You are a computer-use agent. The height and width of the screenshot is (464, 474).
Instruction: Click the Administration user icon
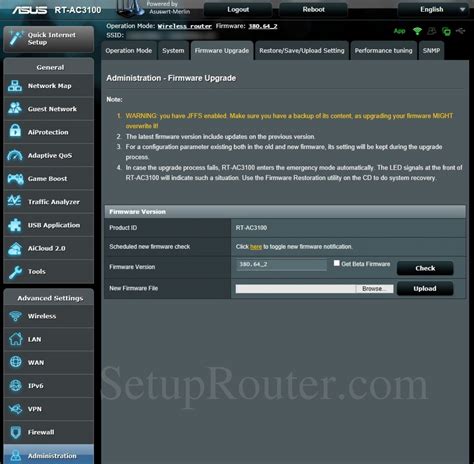15,456
